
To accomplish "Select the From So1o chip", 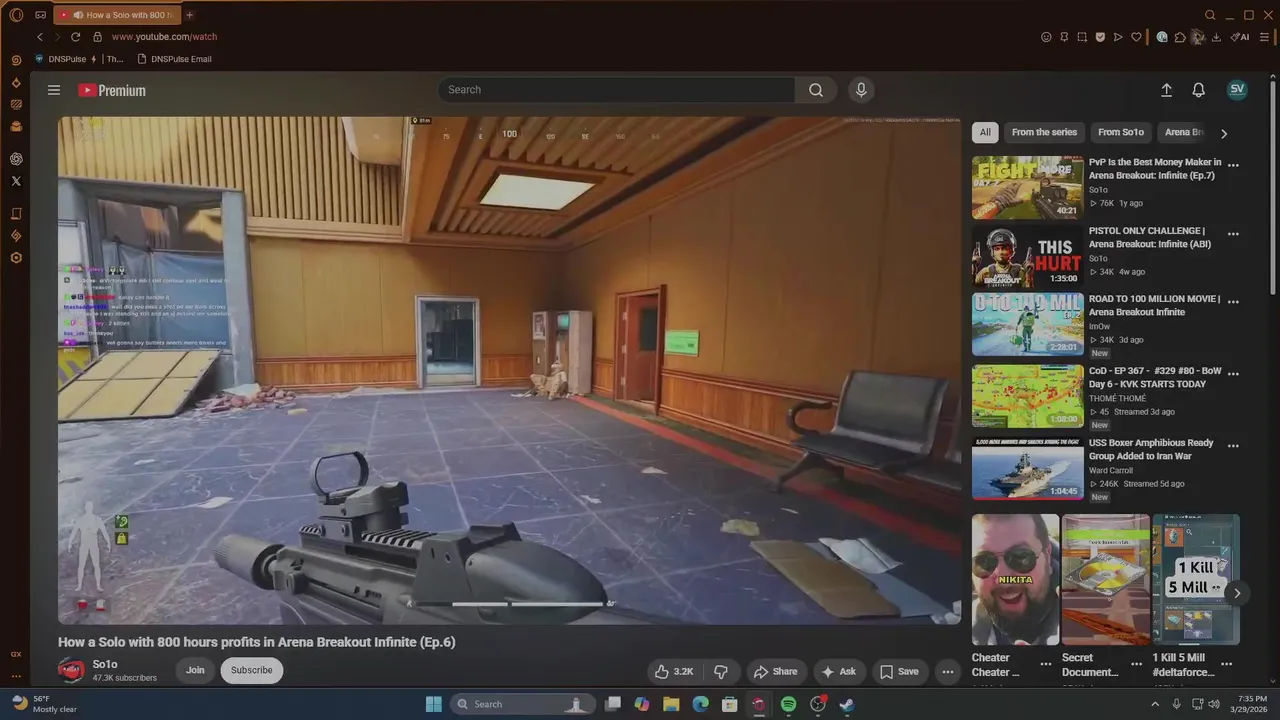I will point(1121,132).
